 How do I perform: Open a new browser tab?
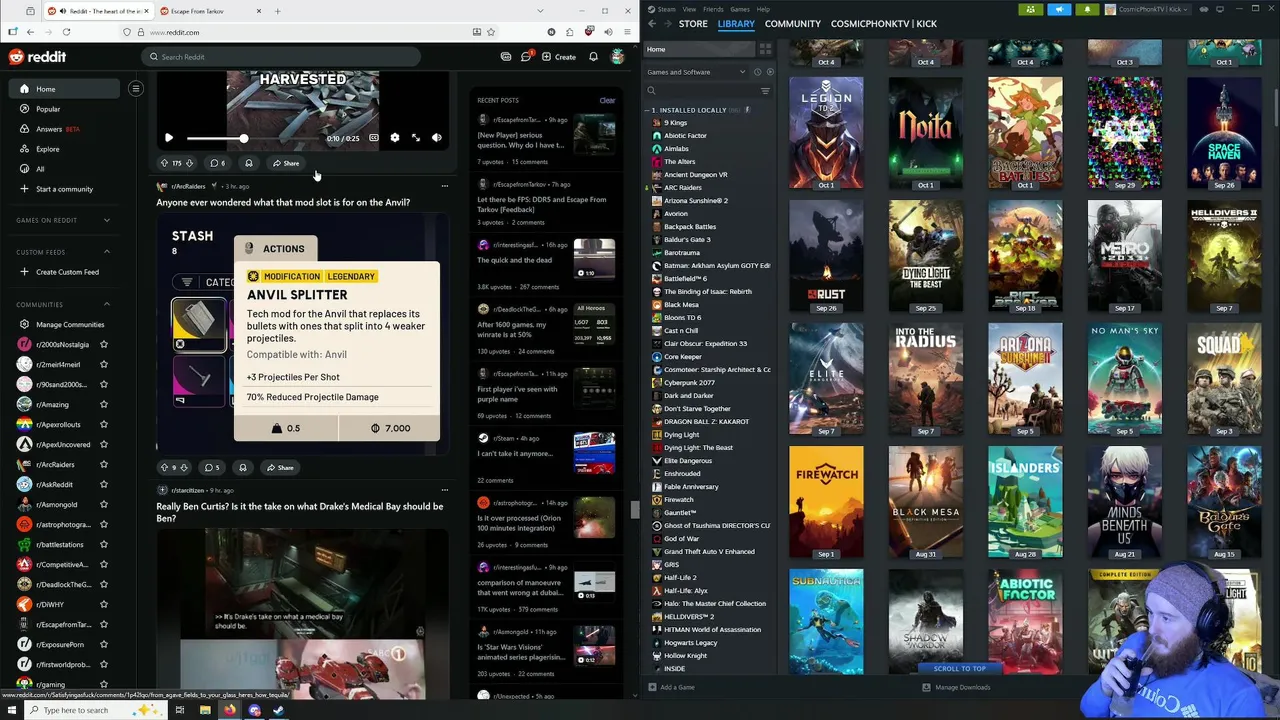[278, 11]
